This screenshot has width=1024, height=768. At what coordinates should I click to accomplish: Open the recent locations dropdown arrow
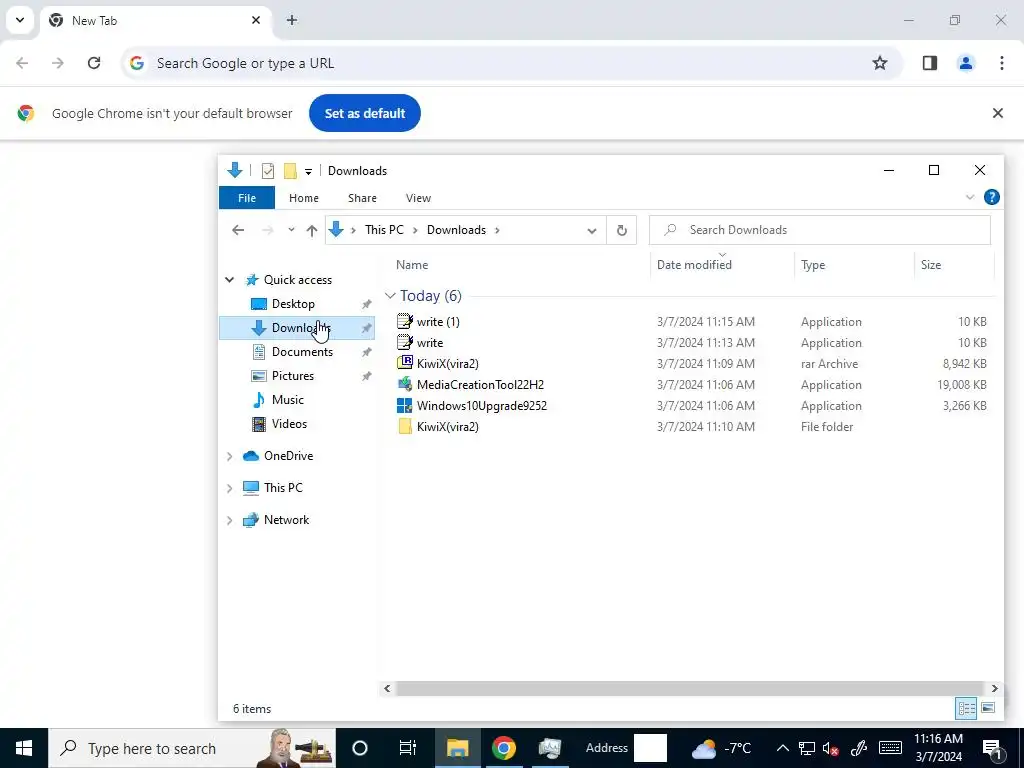pyautogui.click(x=291, y=230)
